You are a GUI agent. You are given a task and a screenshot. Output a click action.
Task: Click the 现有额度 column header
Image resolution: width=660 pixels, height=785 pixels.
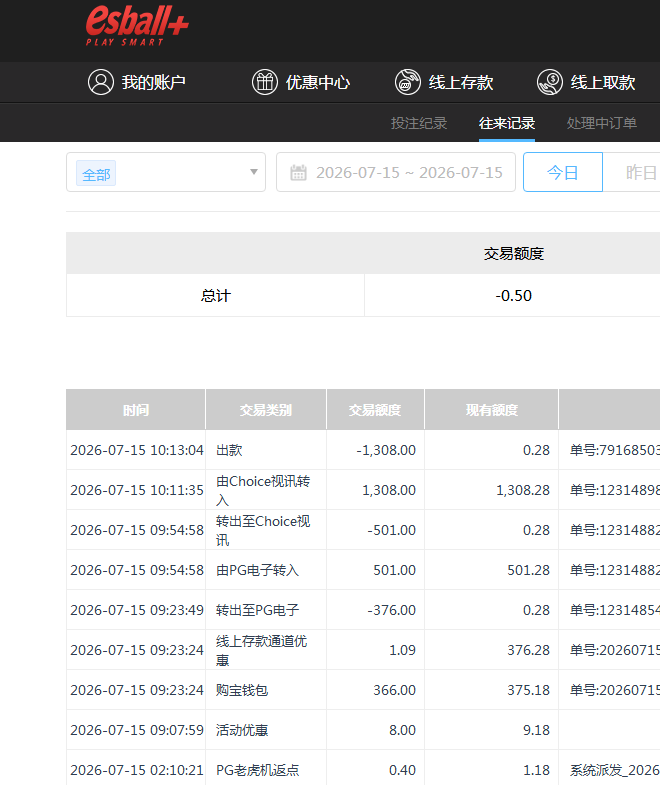point(492,410)
